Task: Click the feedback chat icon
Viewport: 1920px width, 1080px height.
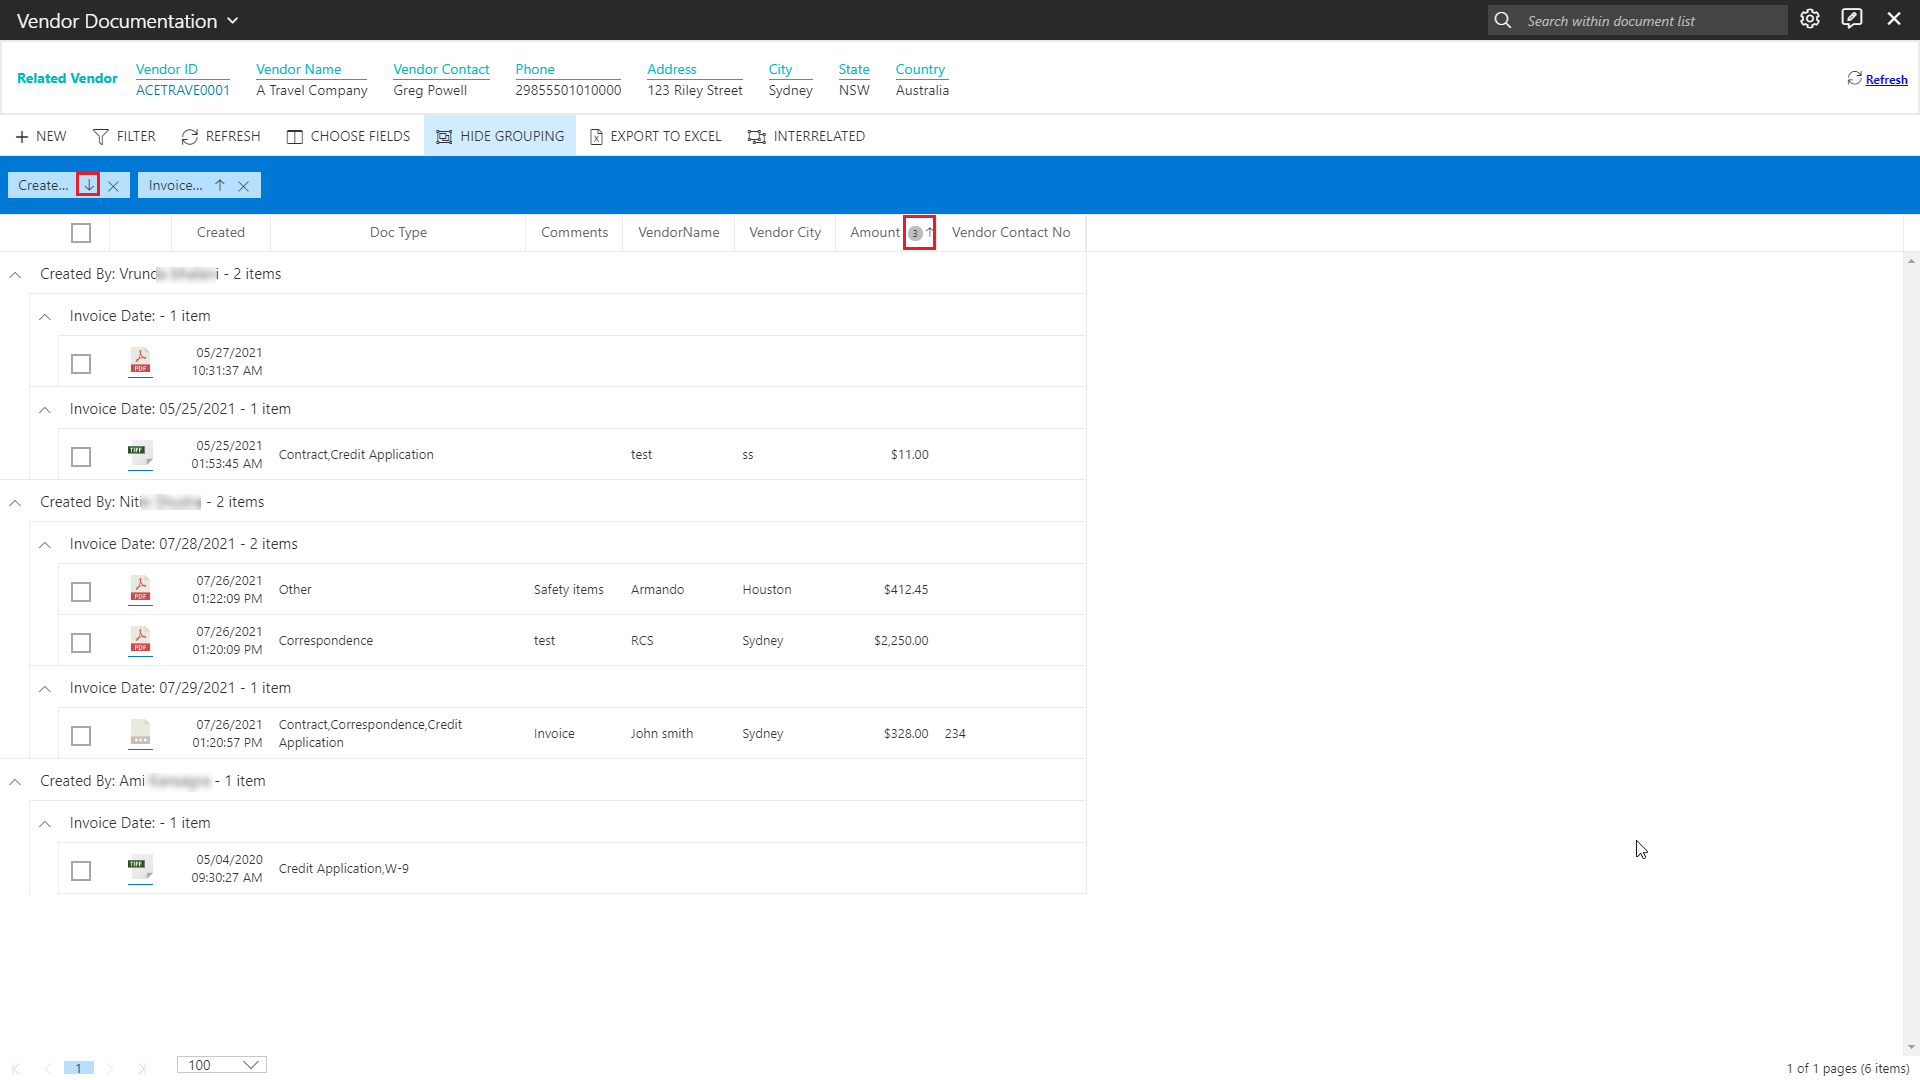Action: 1851,19
